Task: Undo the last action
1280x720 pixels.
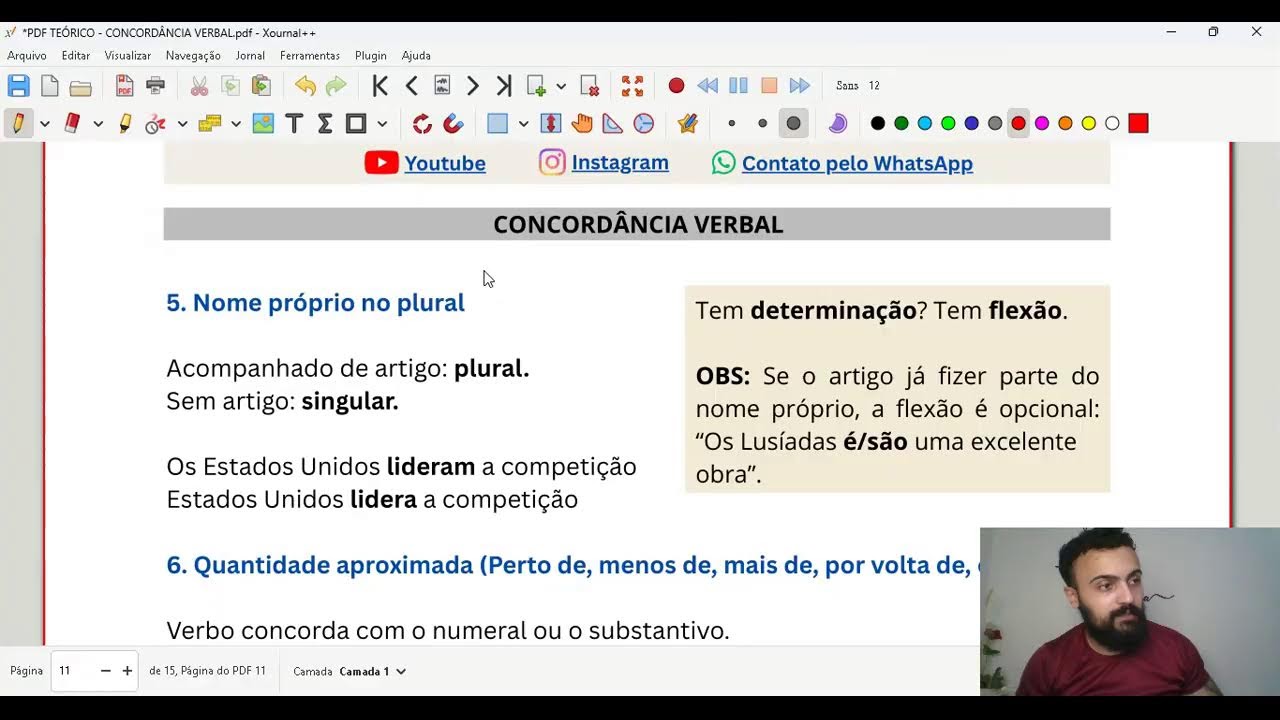Action: [x=305, y=86]
